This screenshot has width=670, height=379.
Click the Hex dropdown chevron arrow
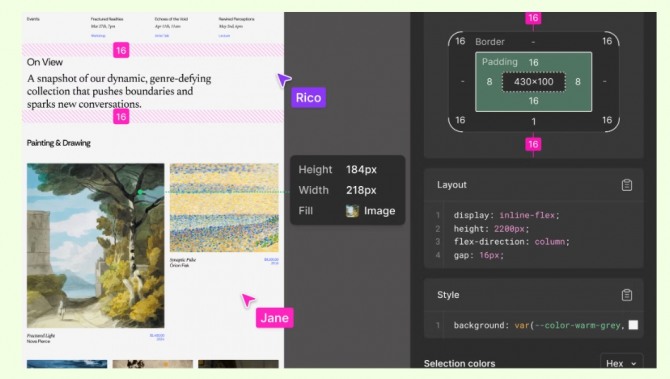pyautogui.click(x=634, y=364)
